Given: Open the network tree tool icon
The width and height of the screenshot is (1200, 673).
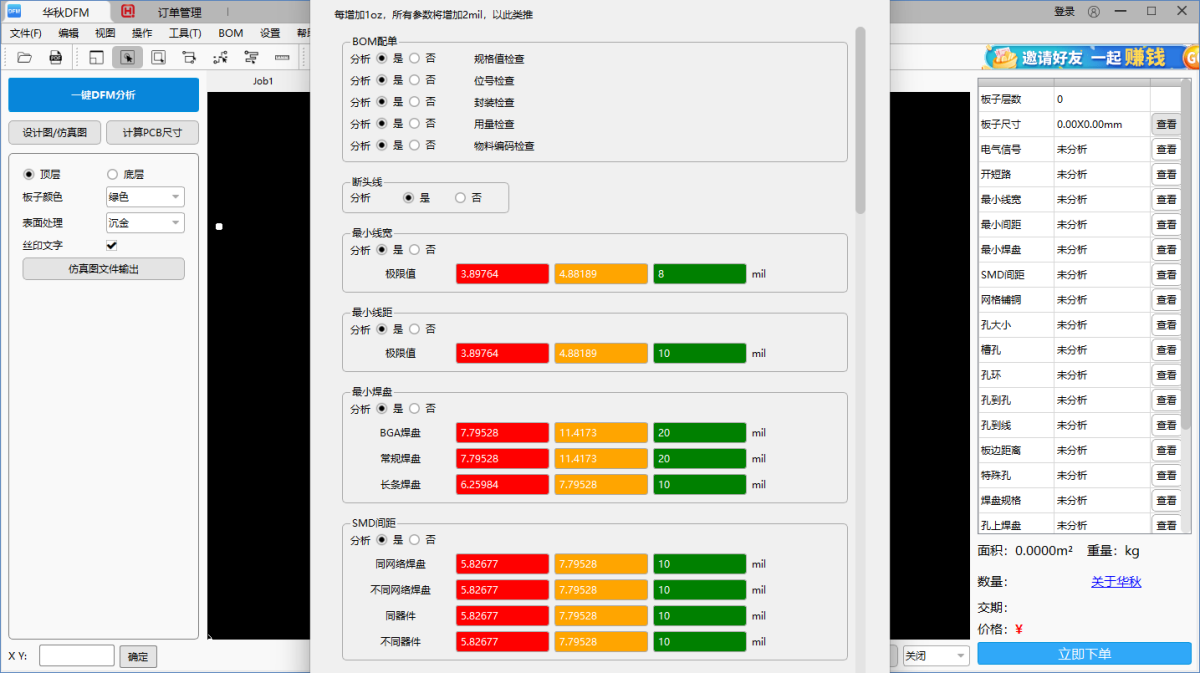Looking at the screenshot, I should 251,57.
